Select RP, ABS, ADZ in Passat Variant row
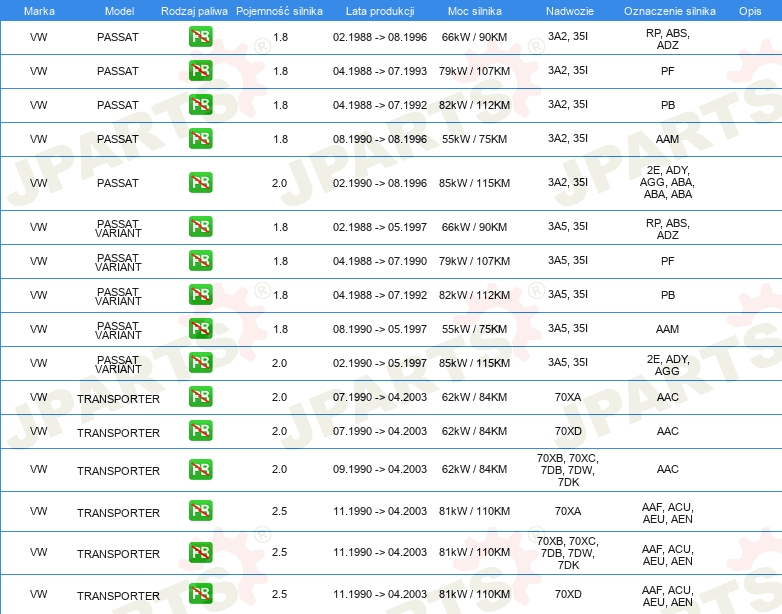 (667, 229)
